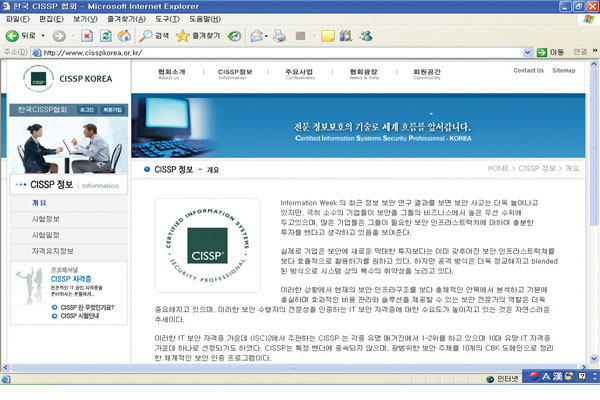Image resolution: width=600 pixels, height=400 pixels.
Task: Open the 보기(V) menu
Action: tap(85, 19)
